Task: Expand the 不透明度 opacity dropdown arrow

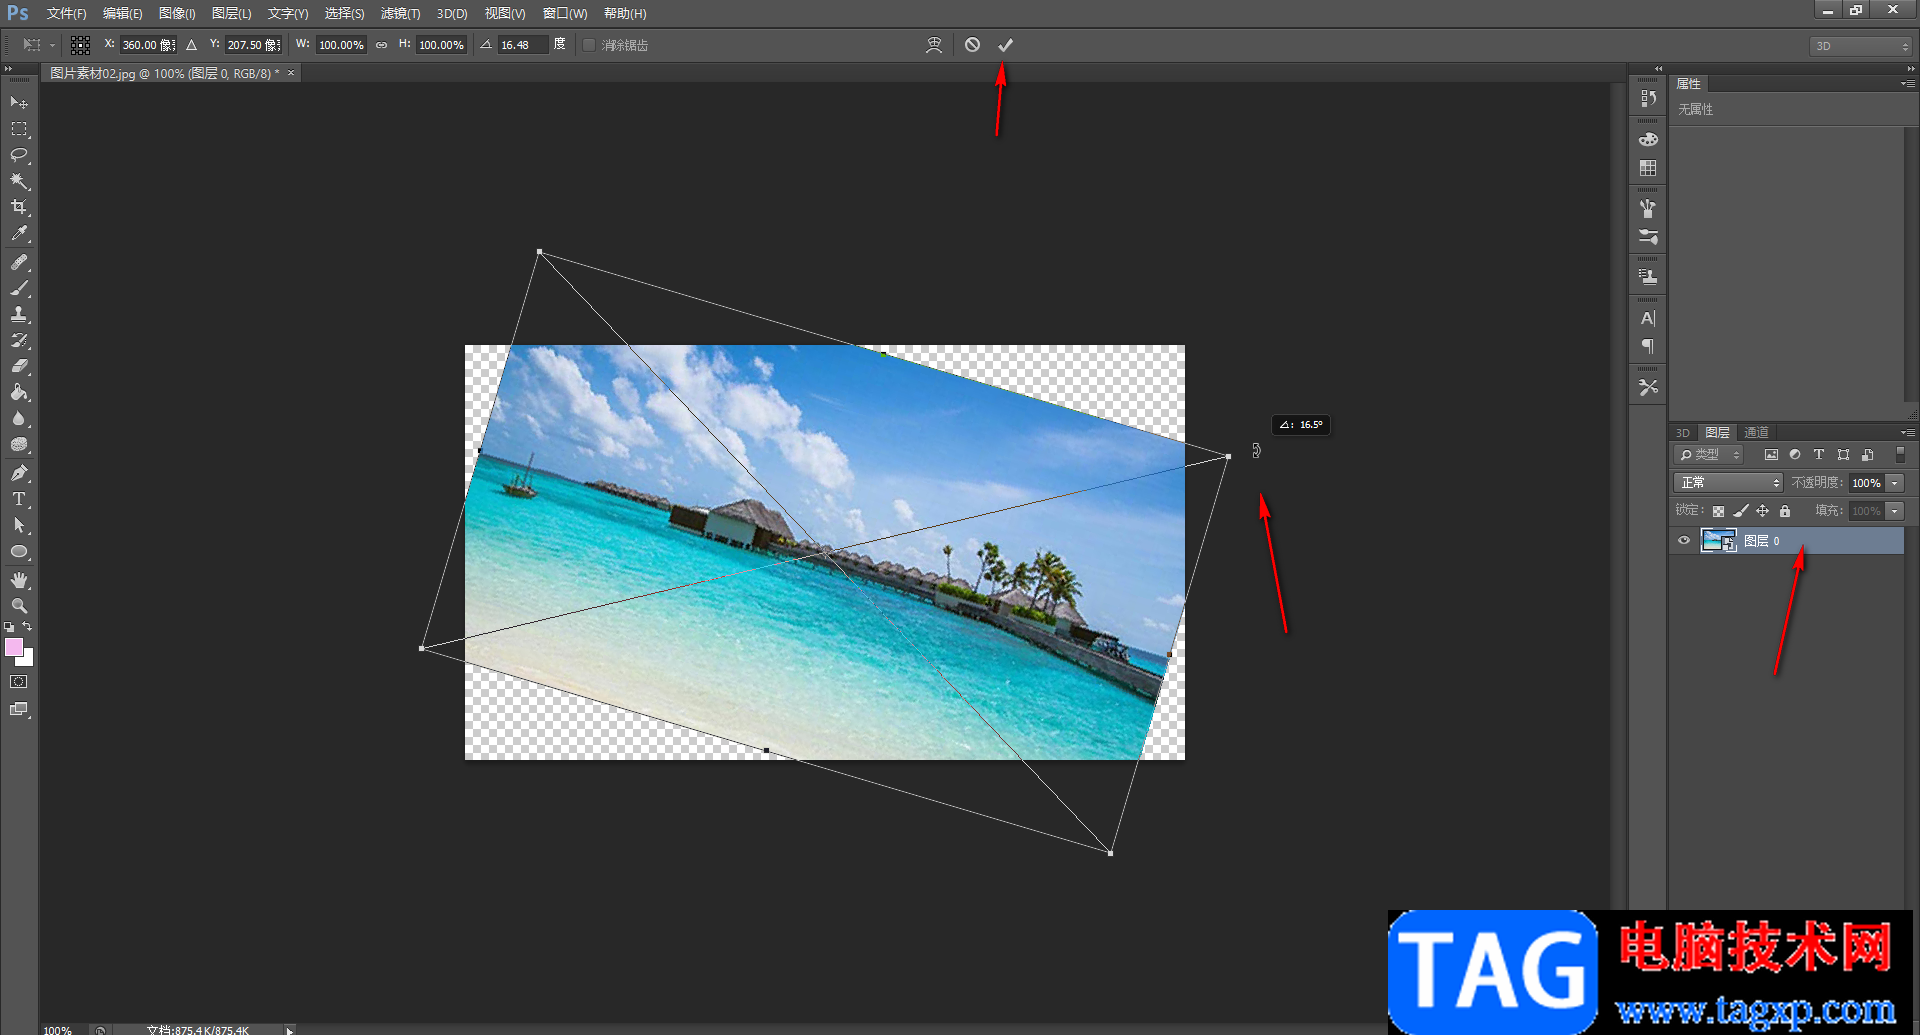Action: 1895,483
